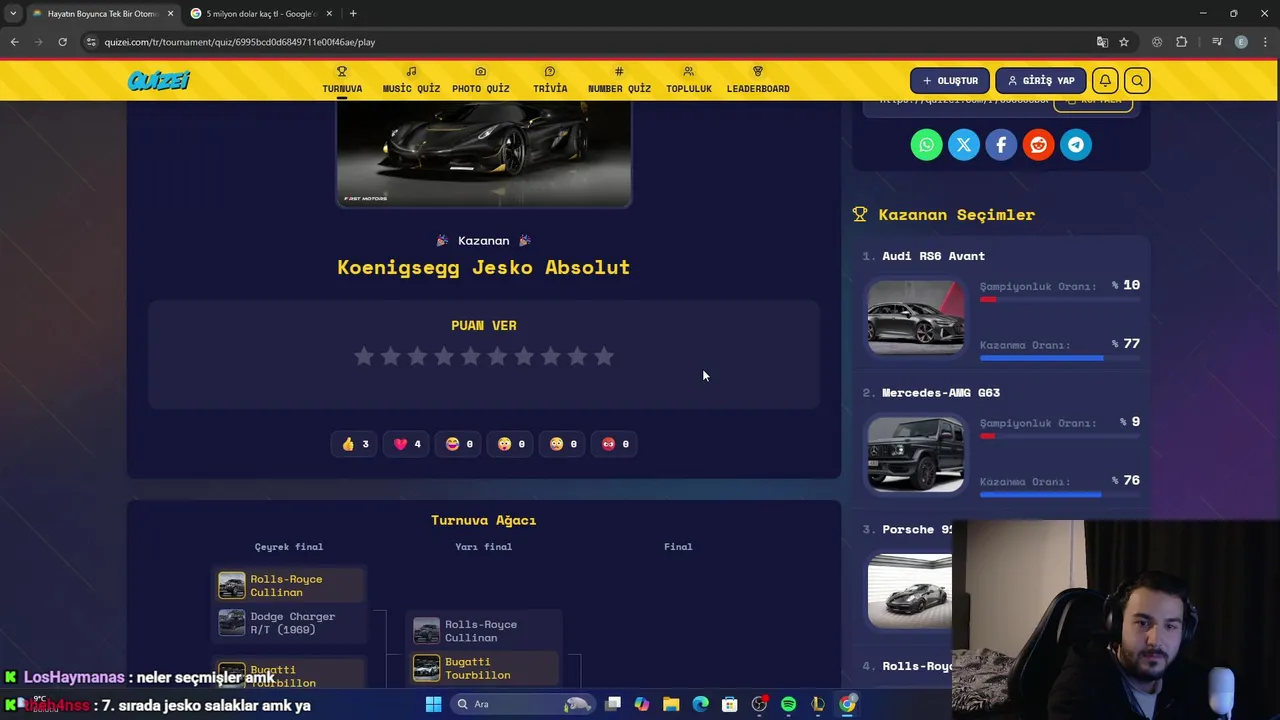The height and width of the screenshot is (720, 1280).
Task: React with the heart emoji
Action: pyautogui.click(x=407, y=444)
